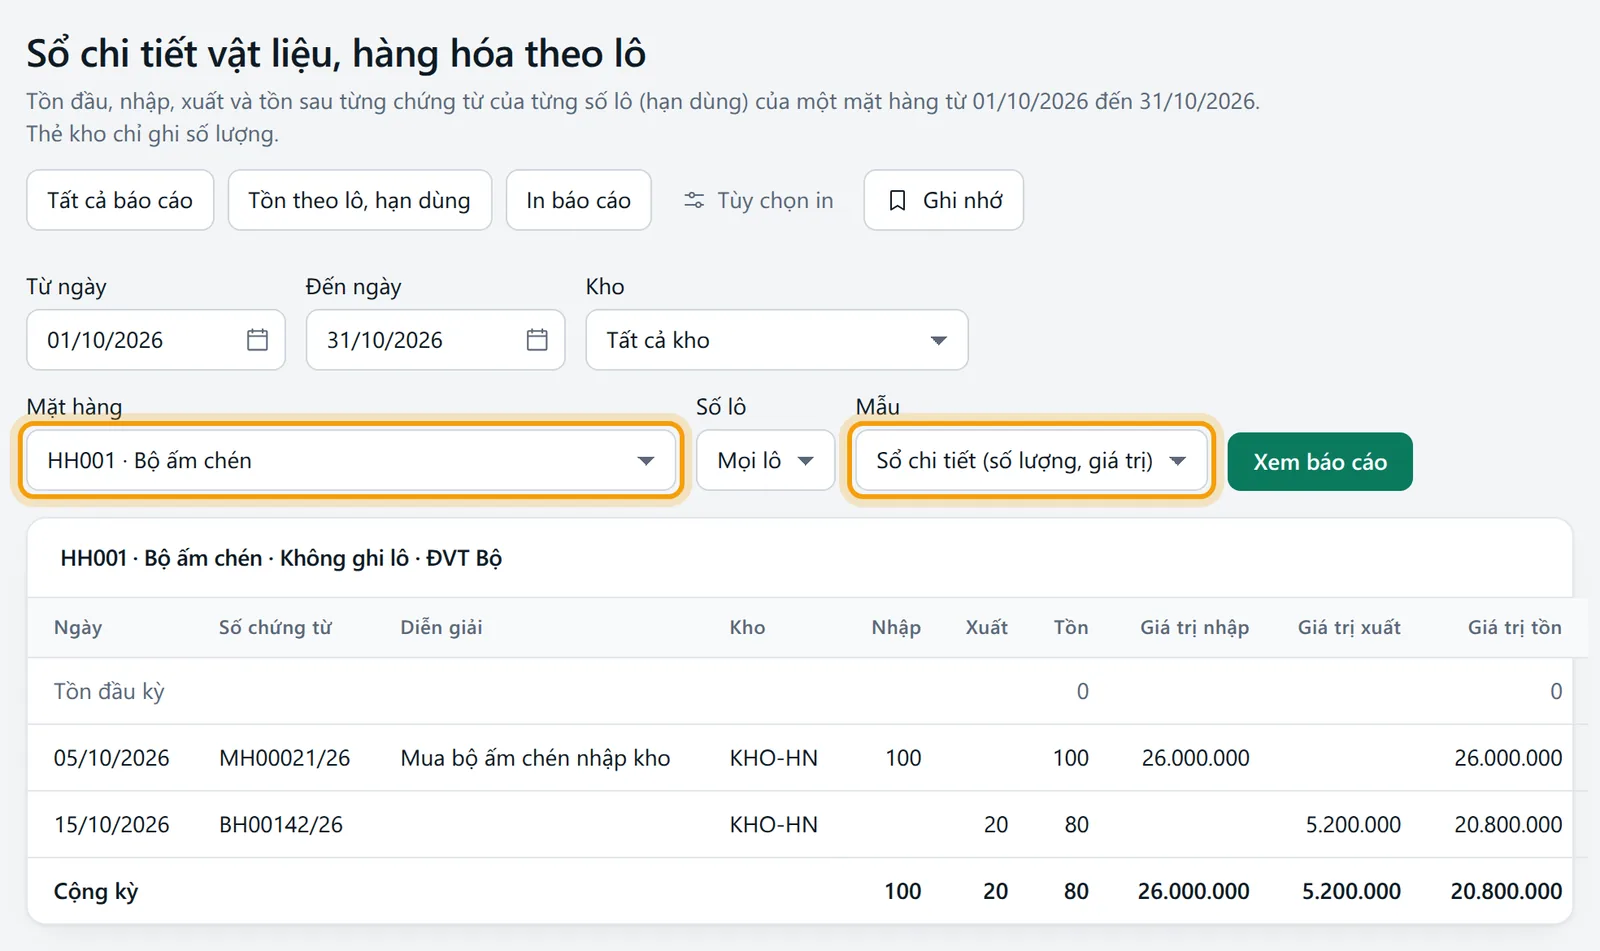Click the Diễn giải column header
1600x951 pixels.
[441, 628]
